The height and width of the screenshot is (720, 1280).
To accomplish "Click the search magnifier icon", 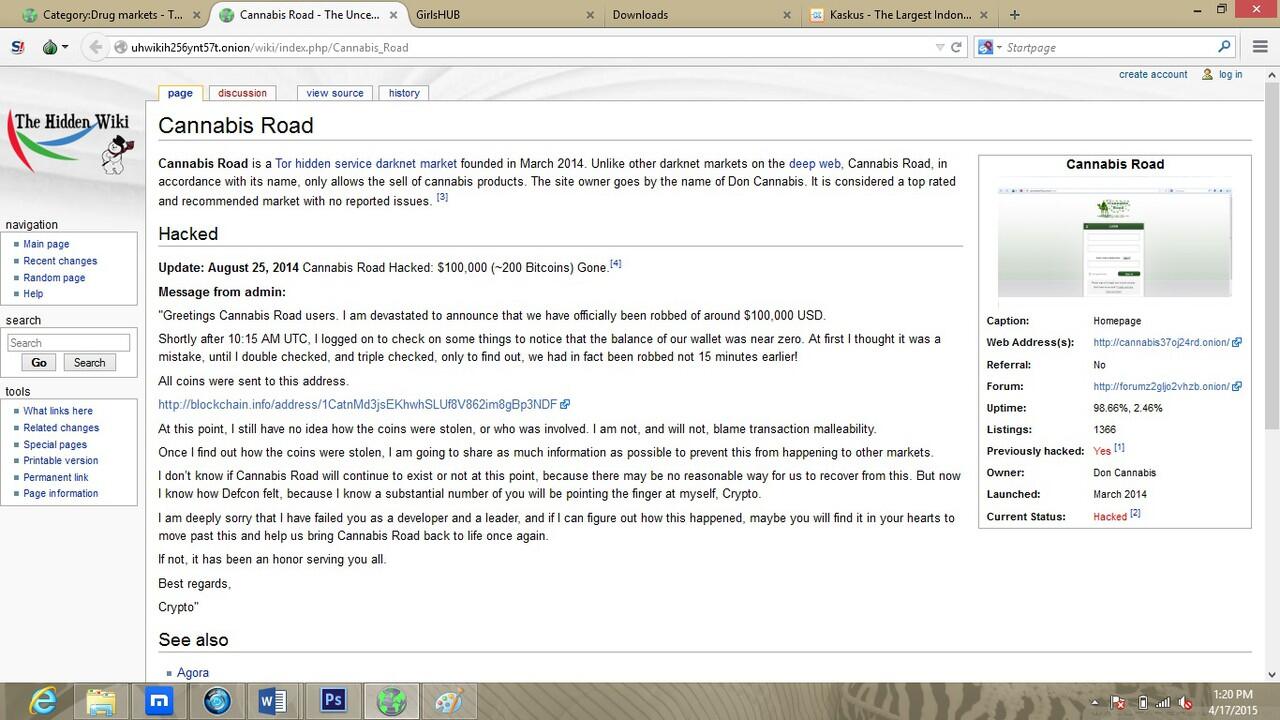I will click(1224, 47).
